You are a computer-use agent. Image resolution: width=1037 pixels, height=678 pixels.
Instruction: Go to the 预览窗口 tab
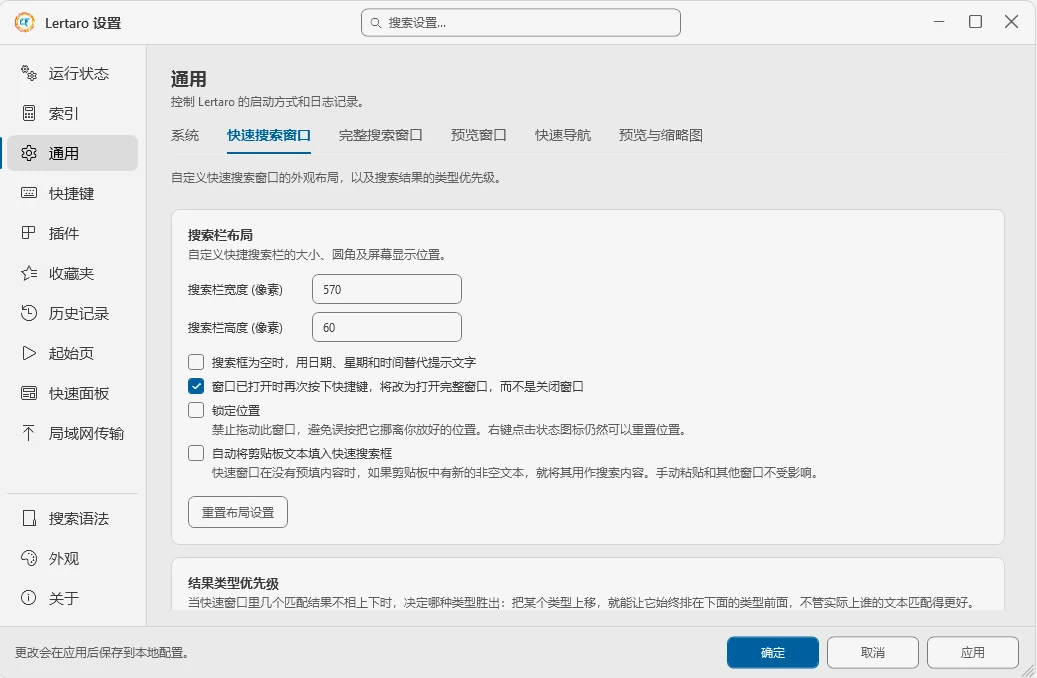click(x=478, y=135)
